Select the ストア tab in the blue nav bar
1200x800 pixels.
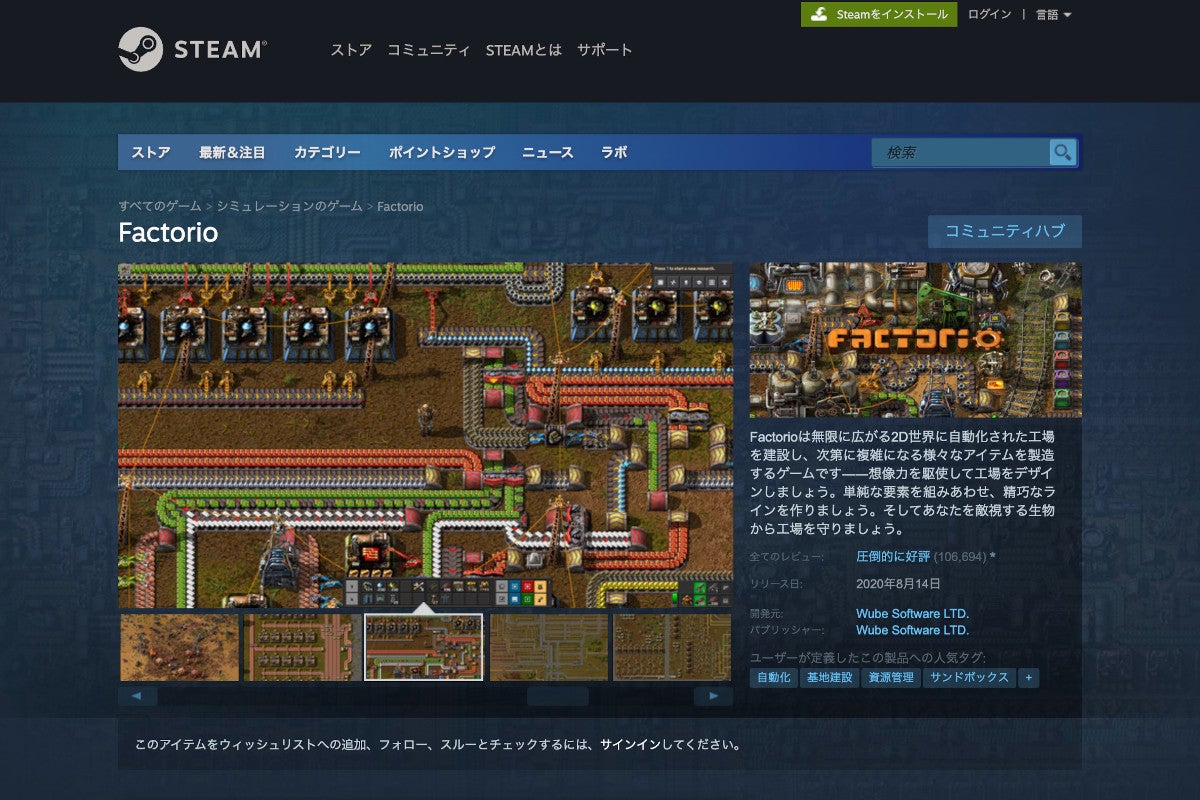tap(151, 153)
